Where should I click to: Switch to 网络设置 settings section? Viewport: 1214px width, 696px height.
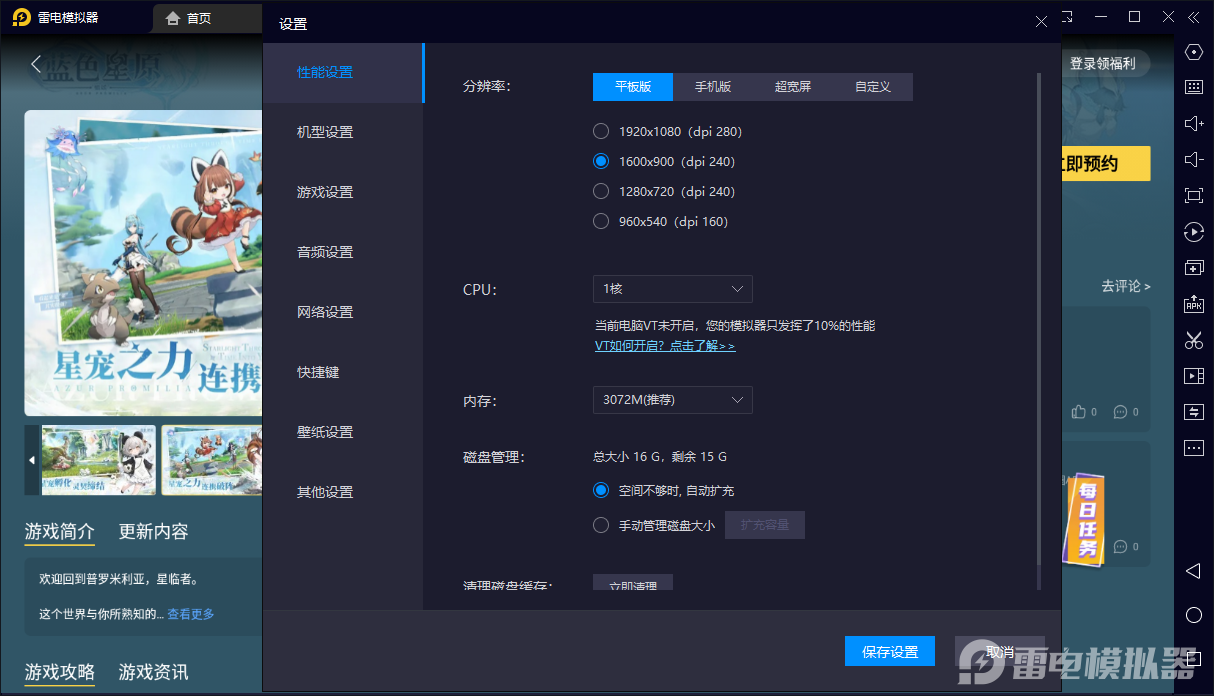point(323,311)
